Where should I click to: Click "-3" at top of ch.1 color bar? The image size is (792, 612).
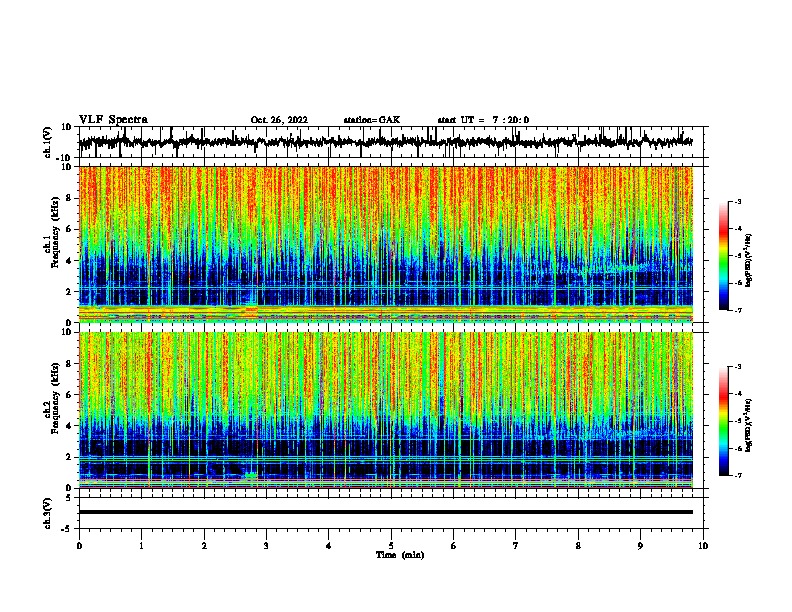click(738, 201)
